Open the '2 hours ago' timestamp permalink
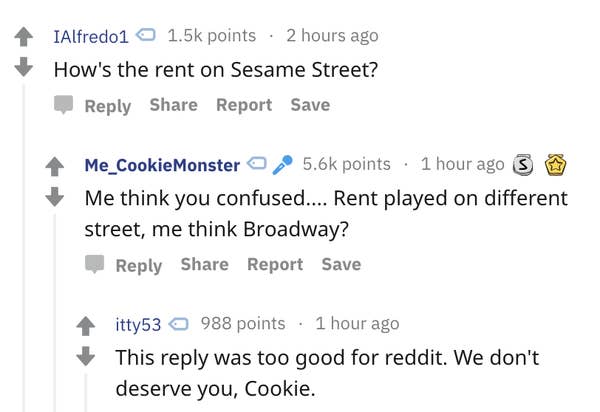The width and height of the screenshot is (600, 412). pos(332,36)
